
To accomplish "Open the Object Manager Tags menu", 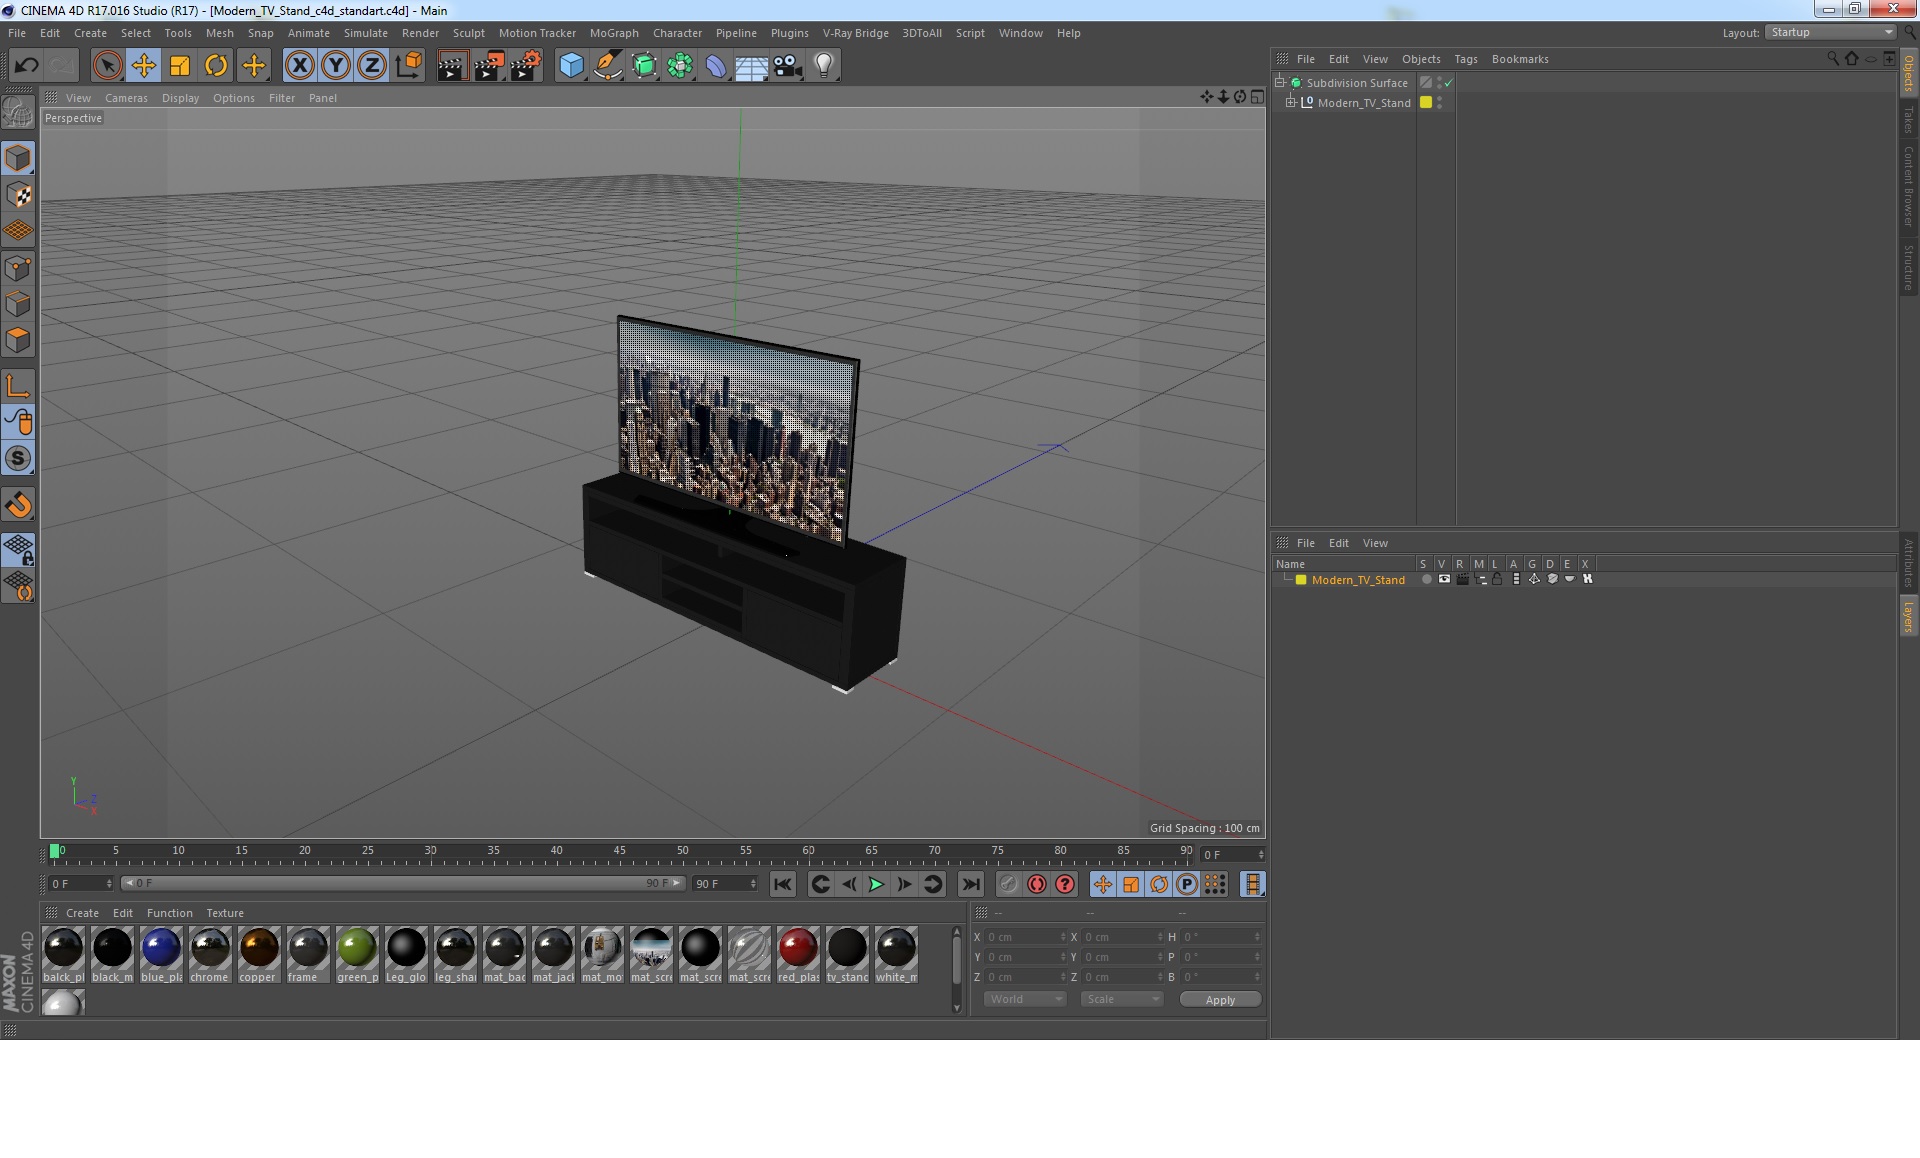I will pyautogui.click(x=1465, y=59).
